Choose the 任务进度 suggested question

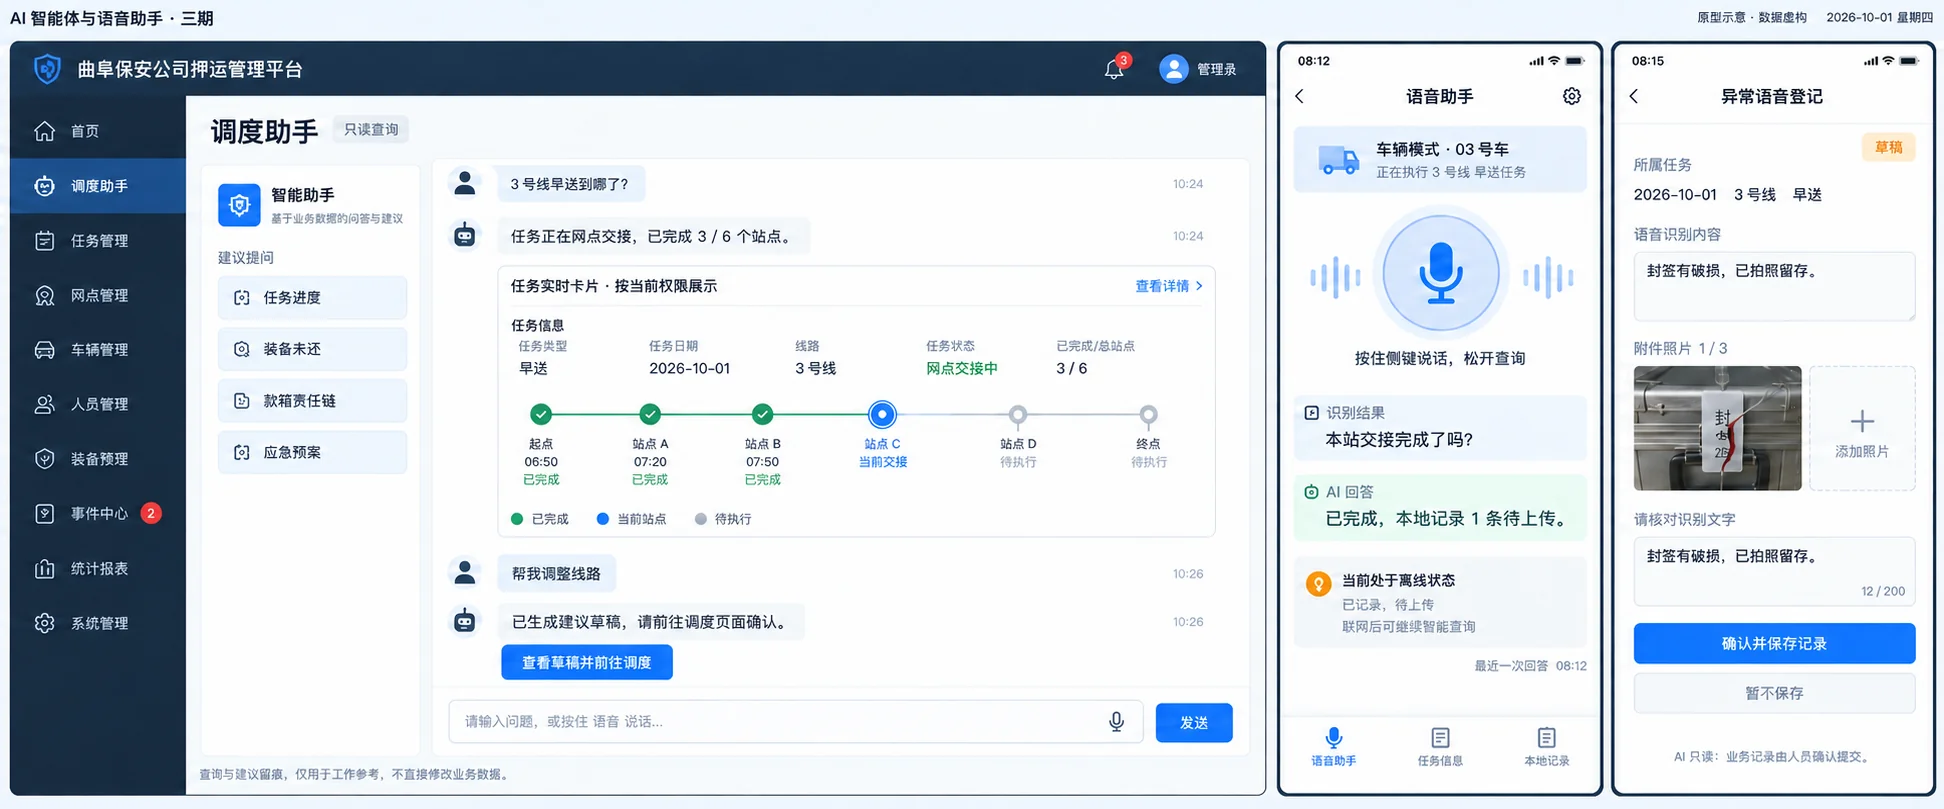tap(312, 298)
